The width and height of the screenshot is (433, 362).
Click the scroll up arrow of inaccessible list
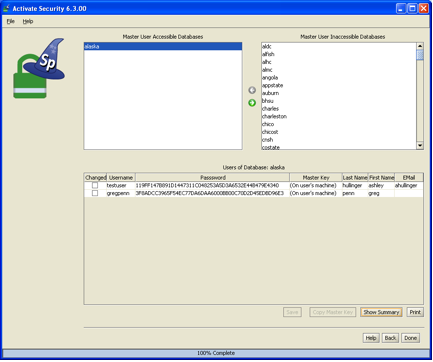pyautogui.click(x=420, y=46)
